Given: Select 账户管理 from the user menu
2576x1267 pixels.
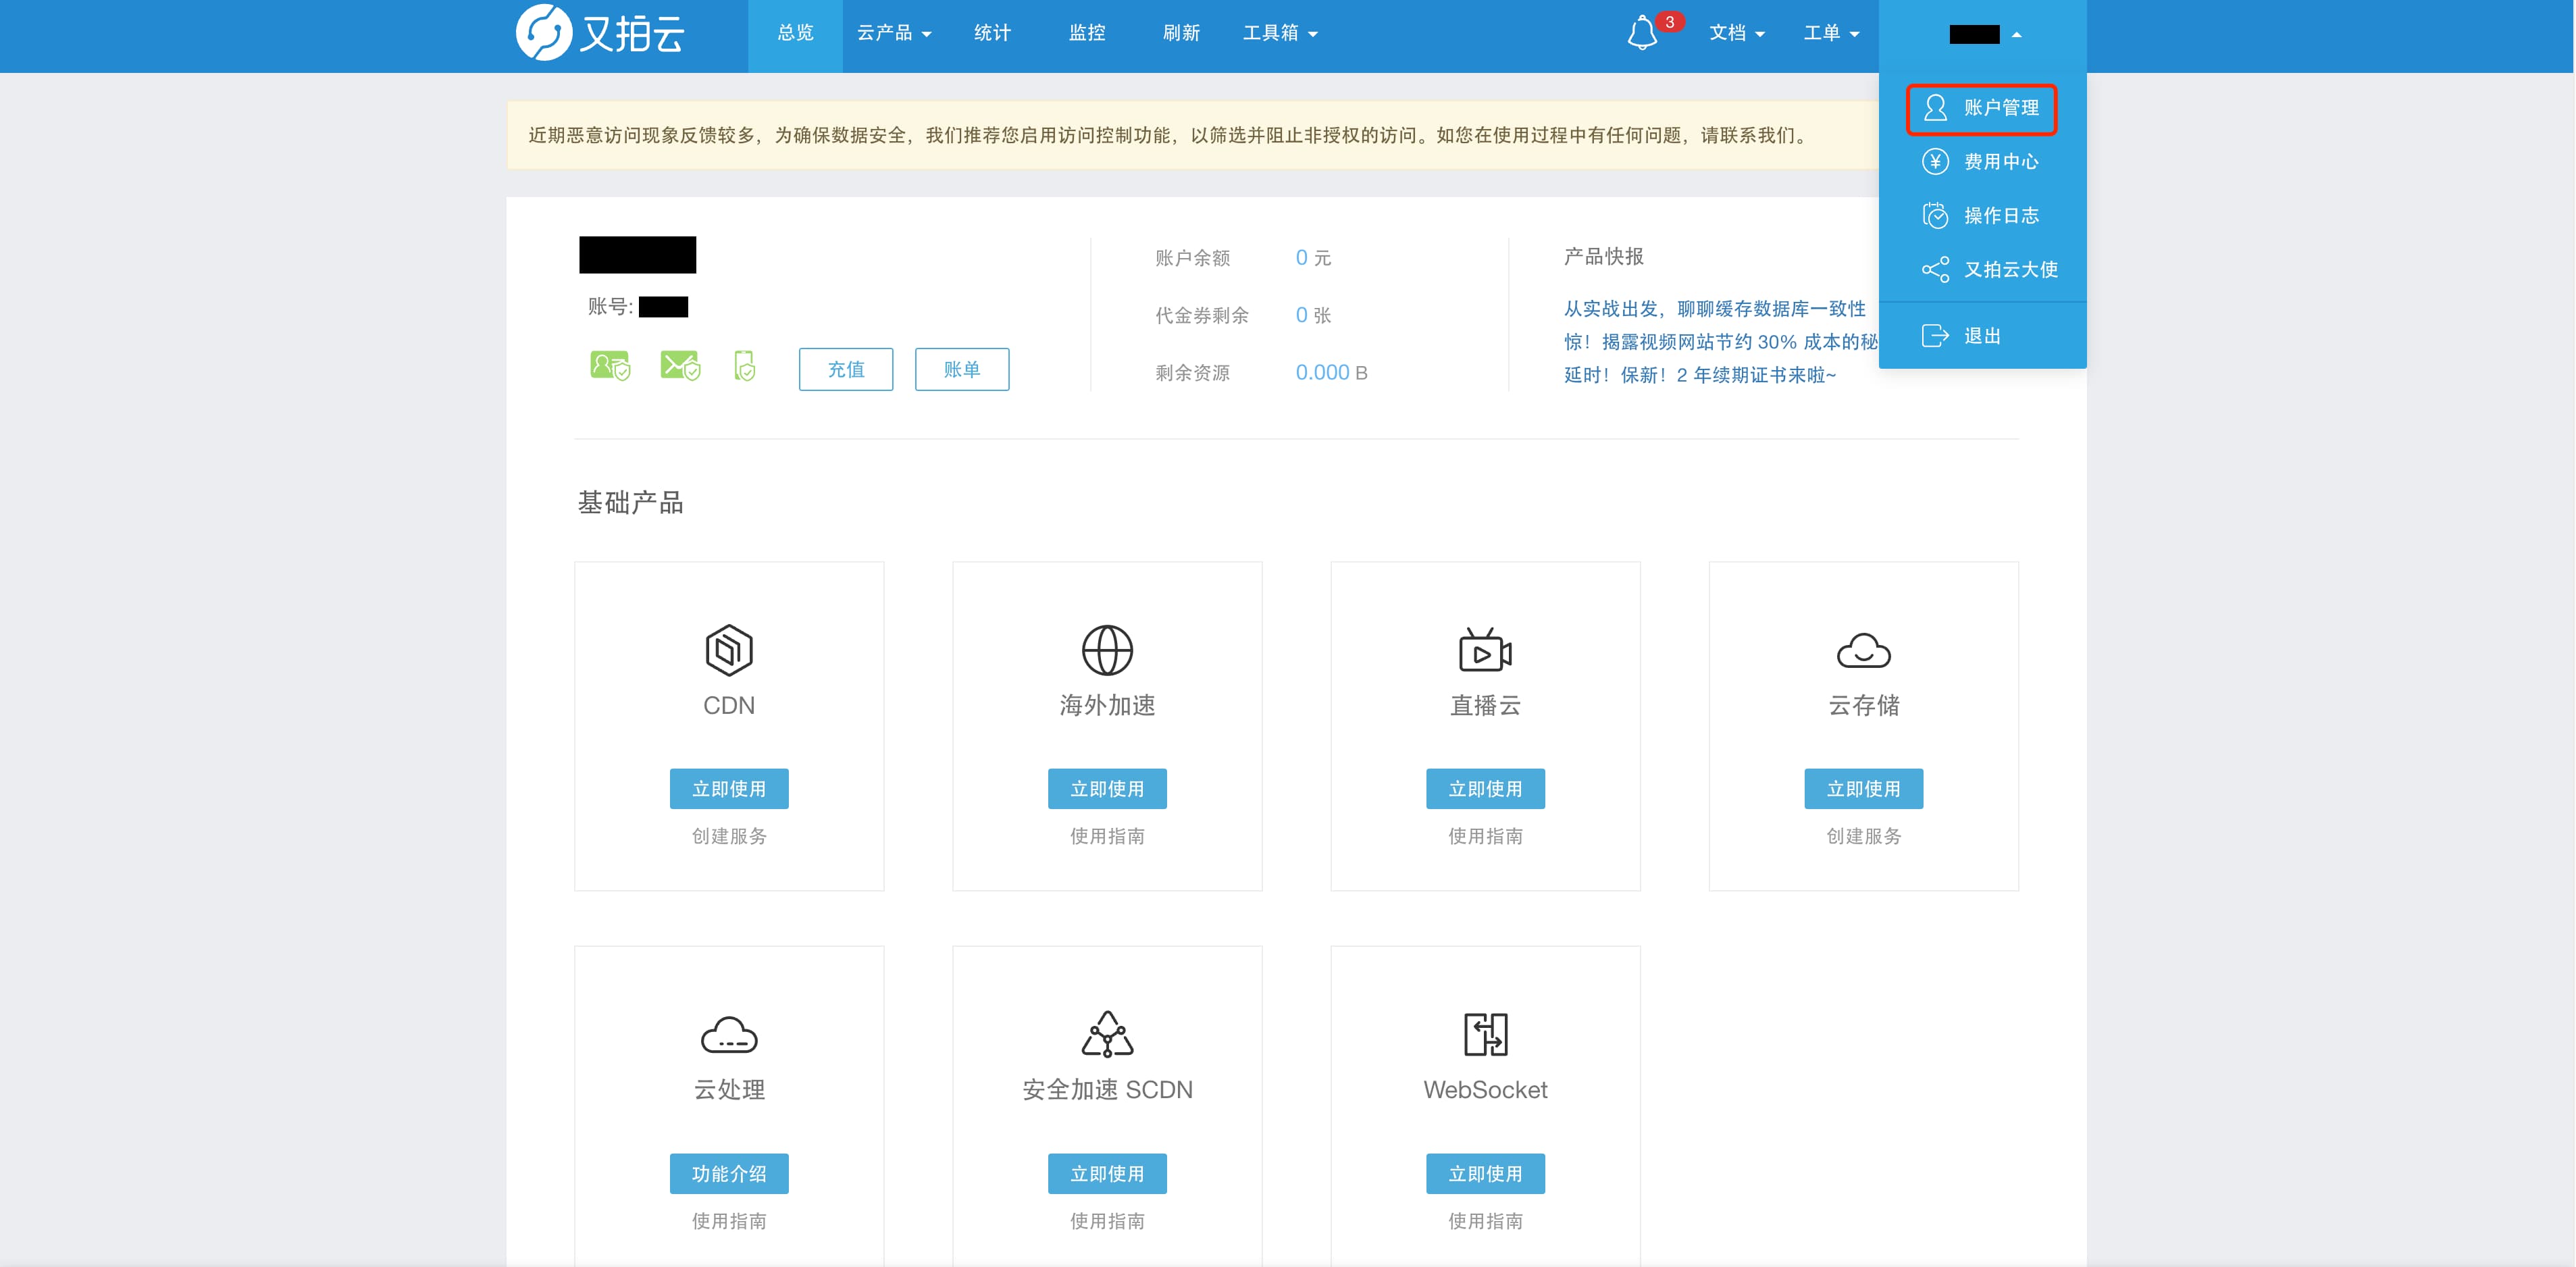Looking at the screenshot, I should [x=1981, y=108].
